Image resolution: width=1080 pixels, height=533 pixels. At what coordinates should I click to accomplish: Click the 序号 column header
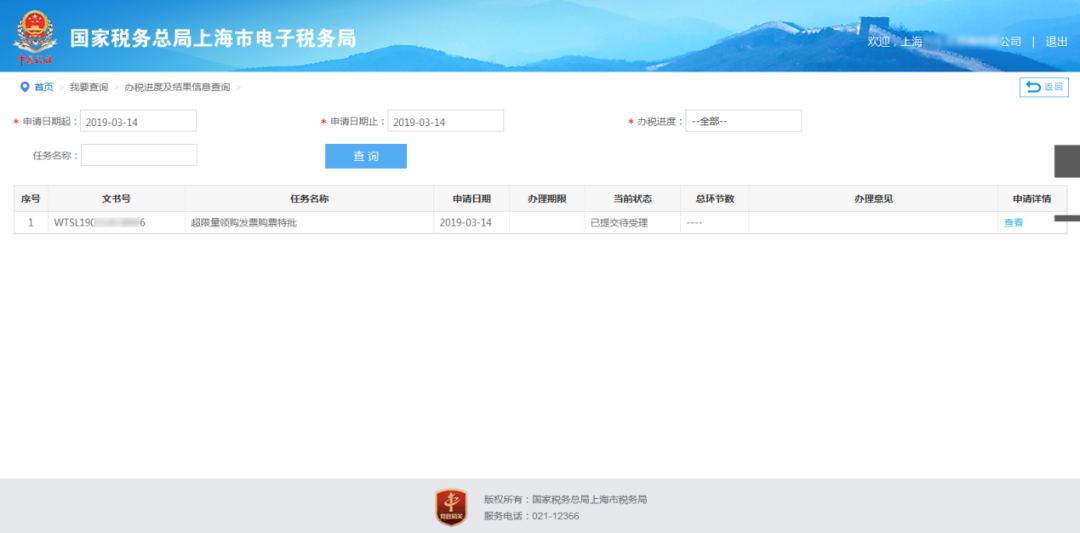(31, 198)
